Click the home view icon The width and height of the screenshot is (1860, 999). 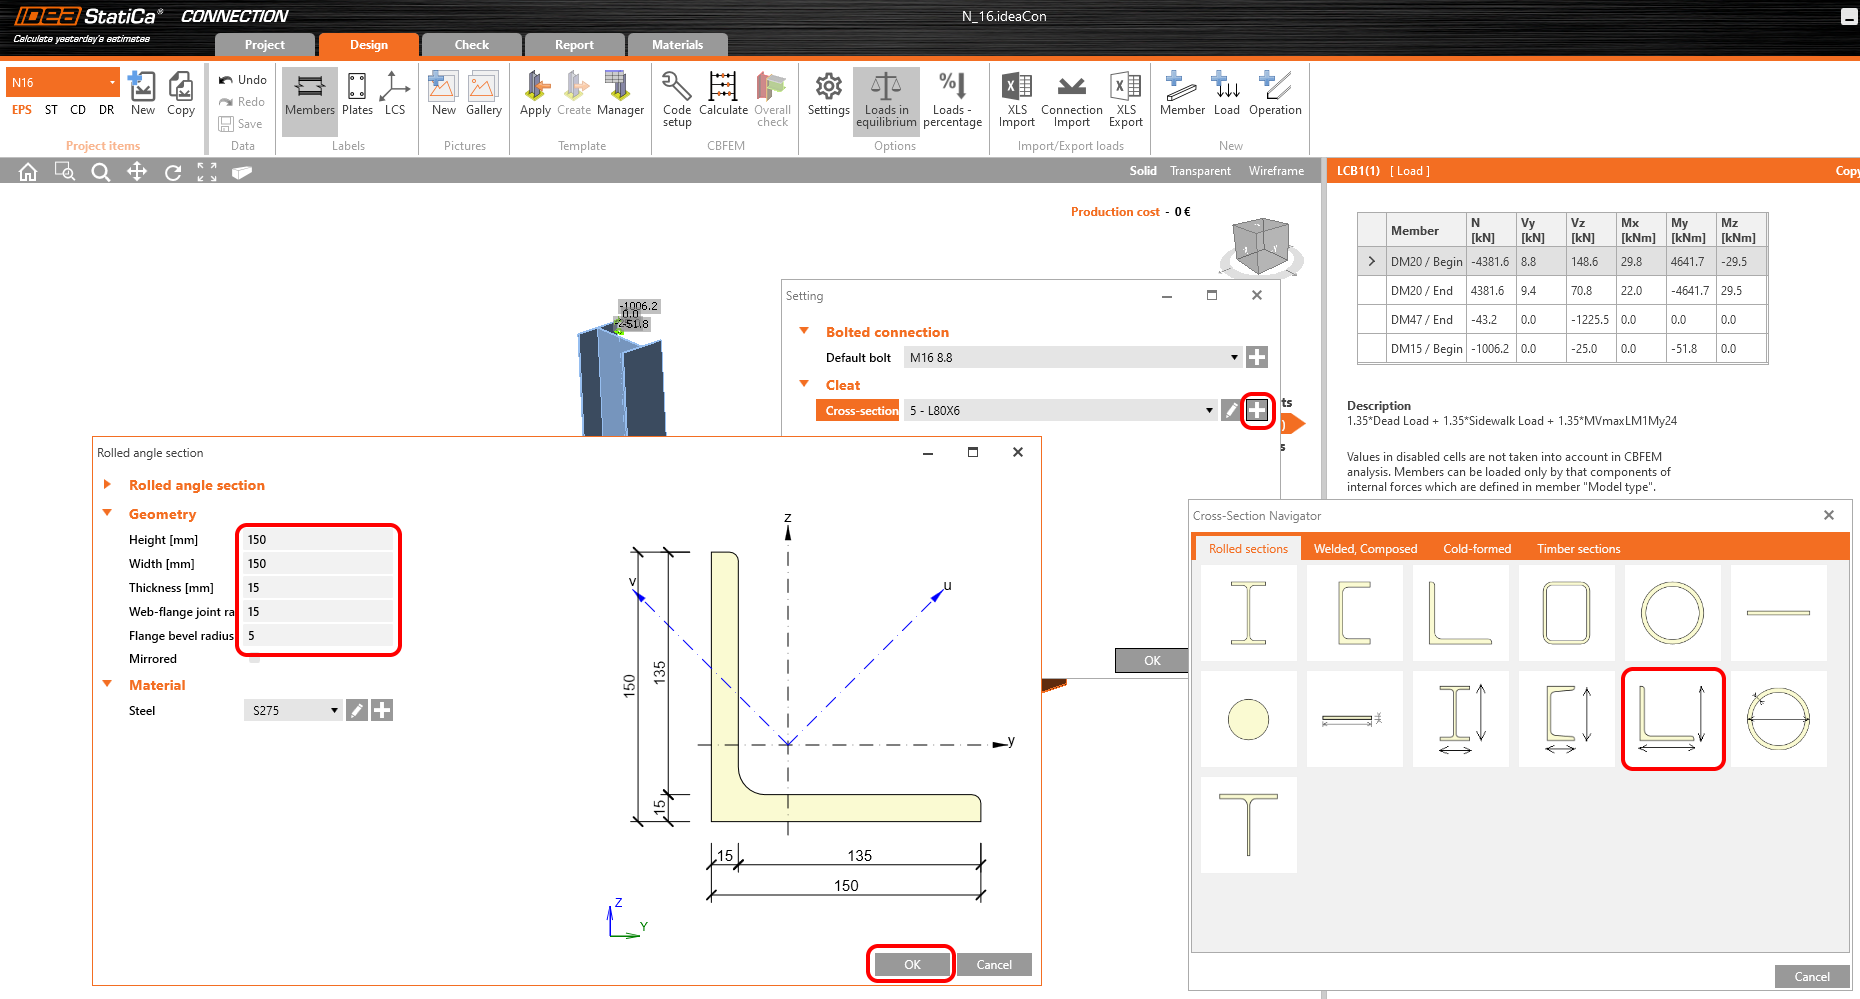pos(28,172)
